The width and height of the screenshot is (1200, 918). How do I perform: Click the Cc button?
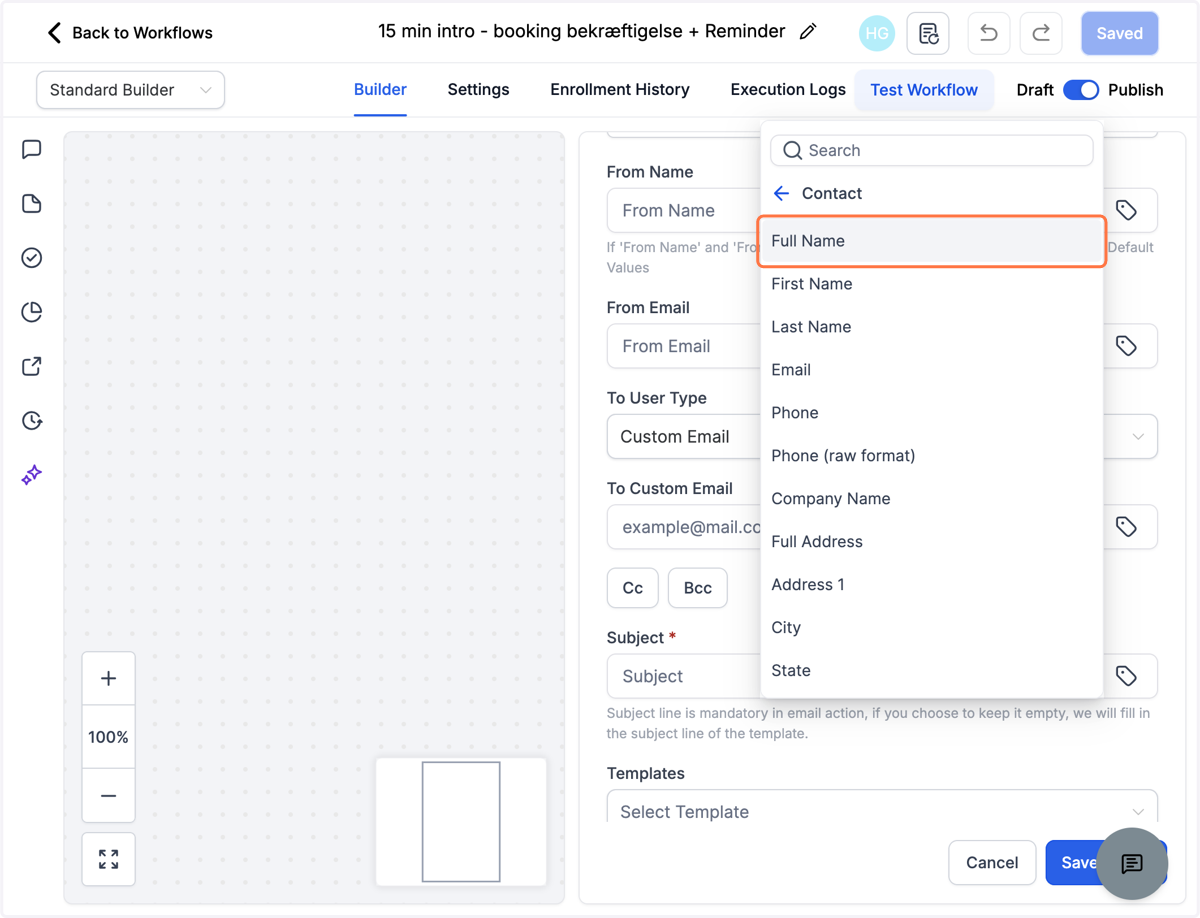coord(633,588)
